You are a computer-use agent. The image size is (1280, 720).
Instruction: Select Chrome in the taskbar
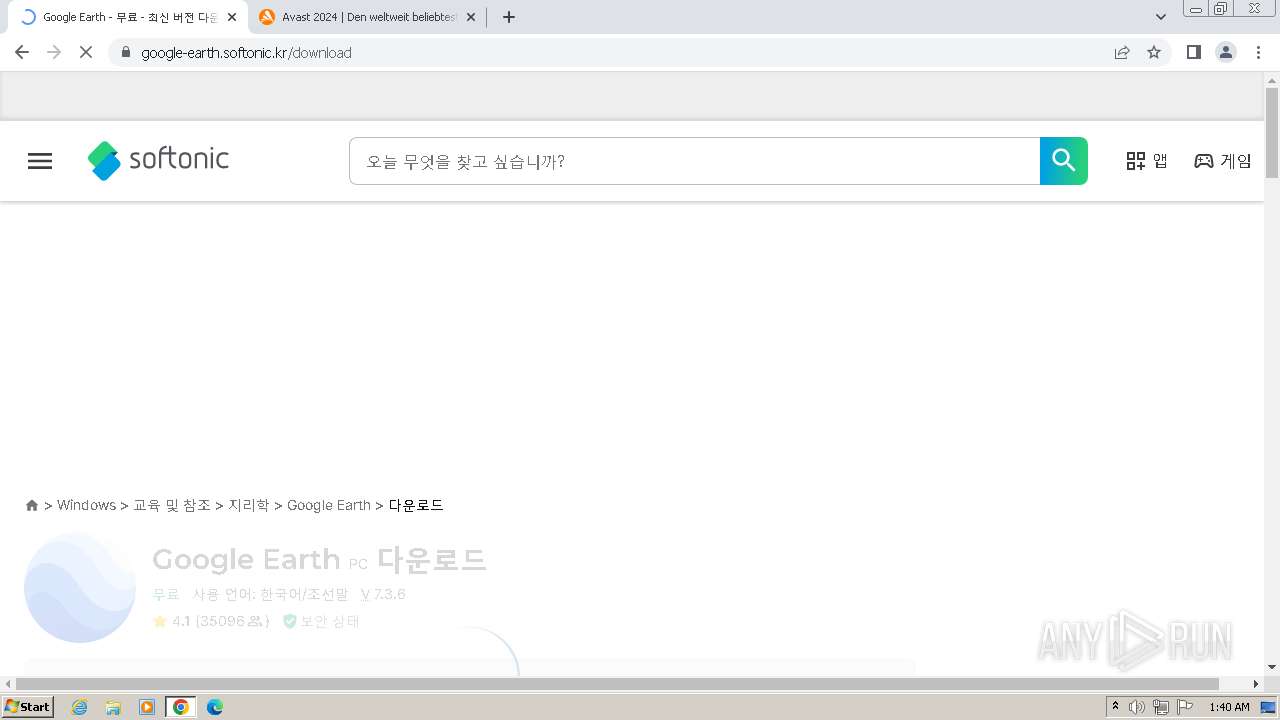181,707
